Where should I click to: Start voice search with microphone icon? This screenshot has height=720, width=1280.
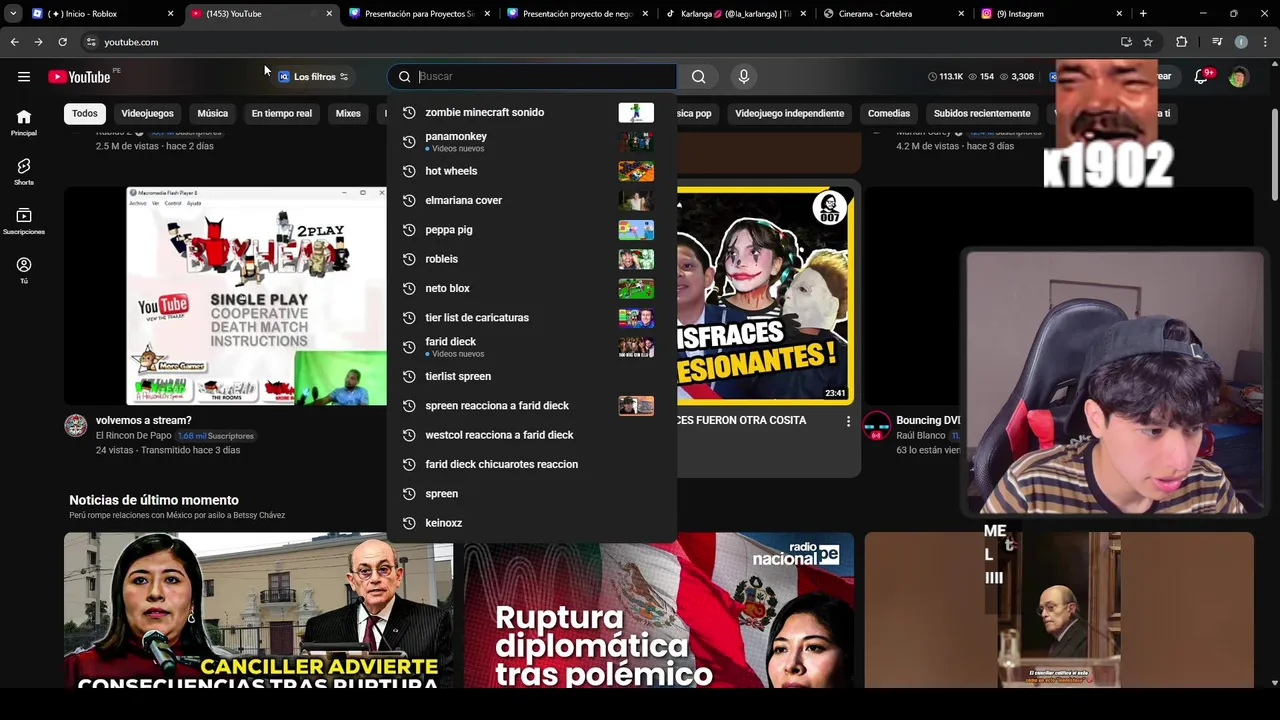[x=743, y=76]
